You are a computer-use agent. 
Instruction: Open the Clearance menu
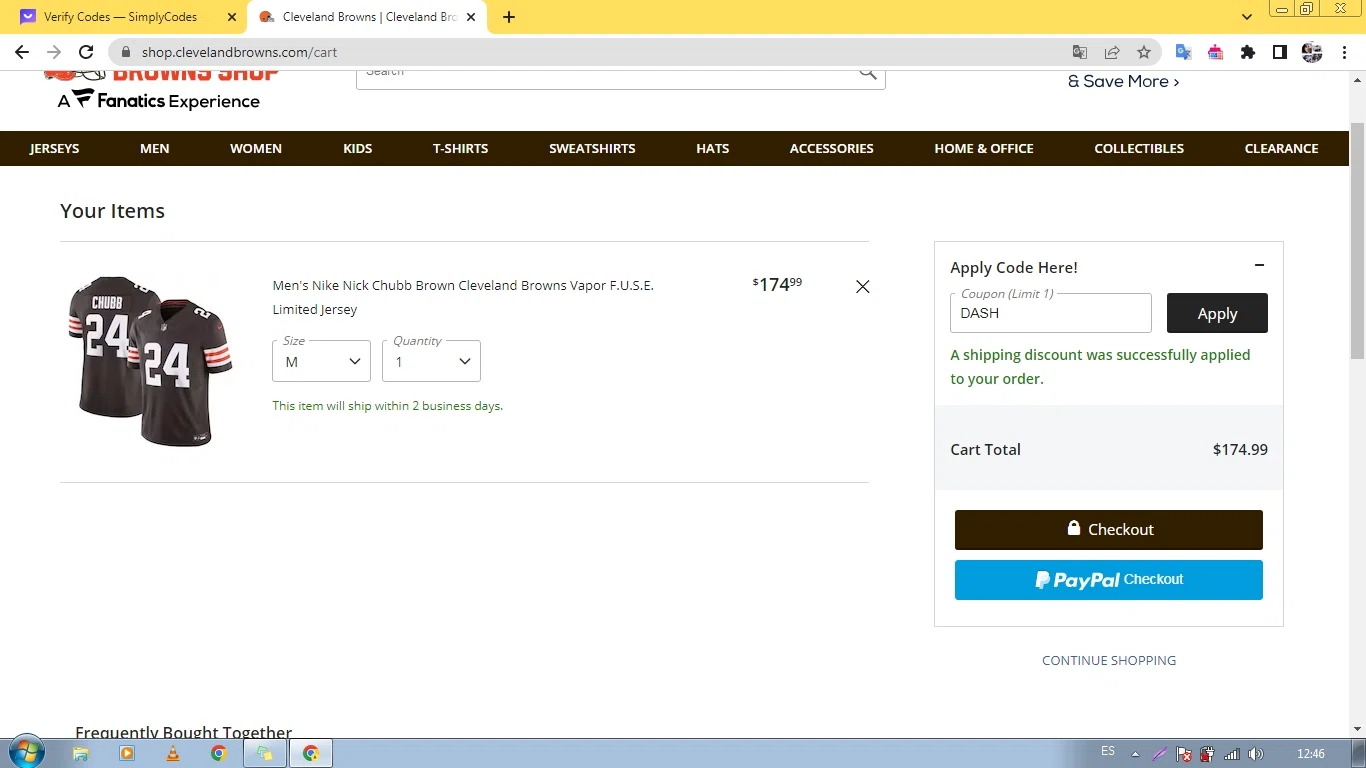pyautogui.click(x=1281, y=148)
